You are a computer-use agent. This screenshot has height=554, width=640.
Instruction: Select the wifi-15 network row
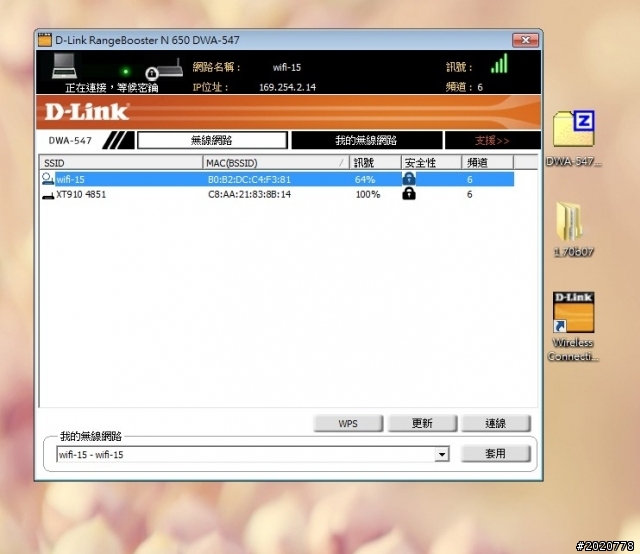277,179
